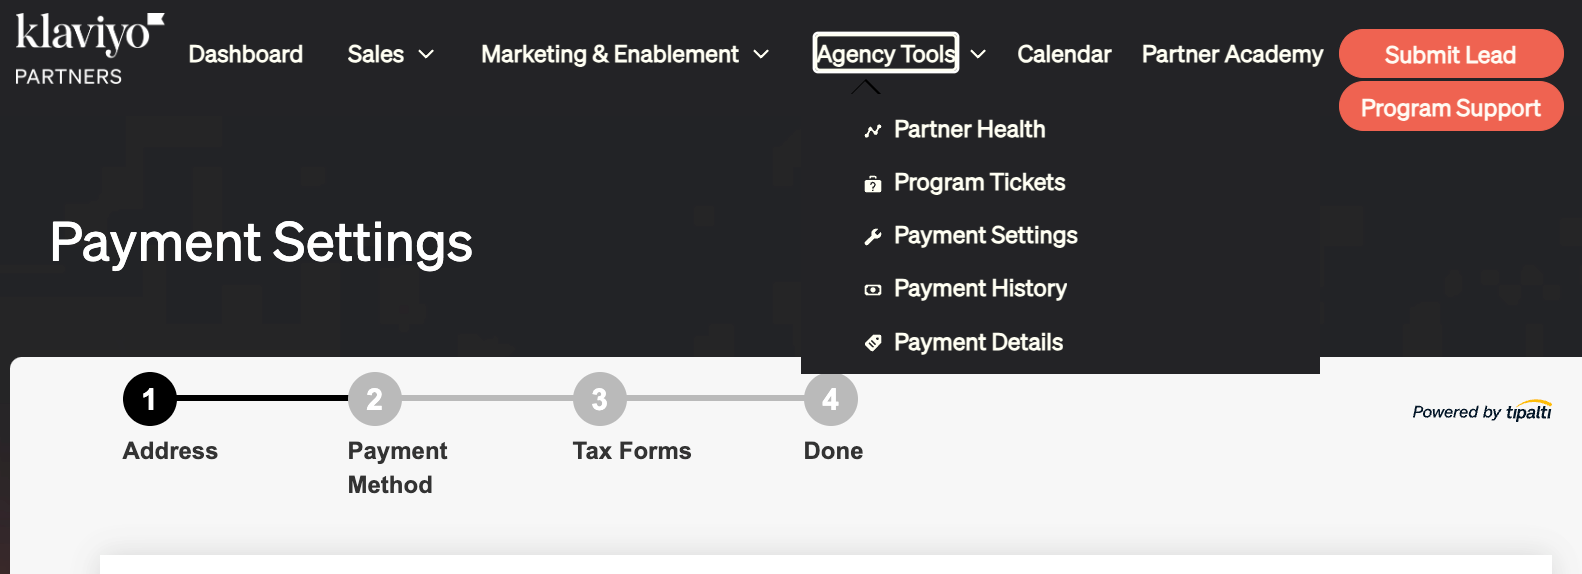
Task: Click the Partner Health chart icon
Action: pyautogui.click(x=873, y=130)
